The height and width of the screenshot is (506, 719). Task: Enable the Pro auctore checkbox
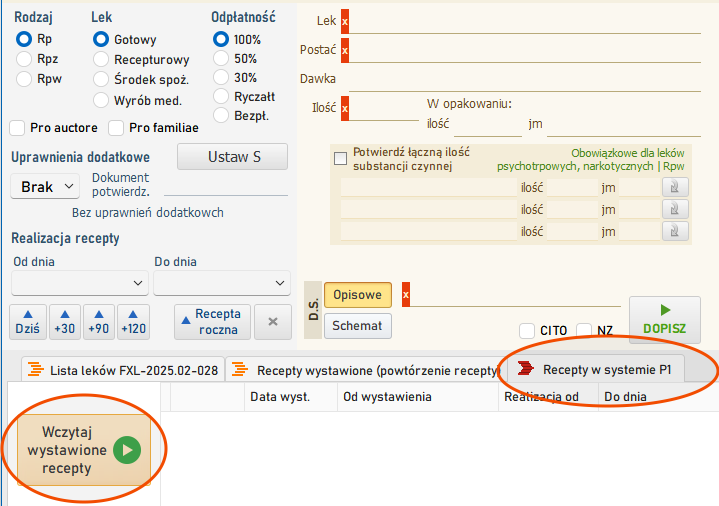[x=17, y=128]
